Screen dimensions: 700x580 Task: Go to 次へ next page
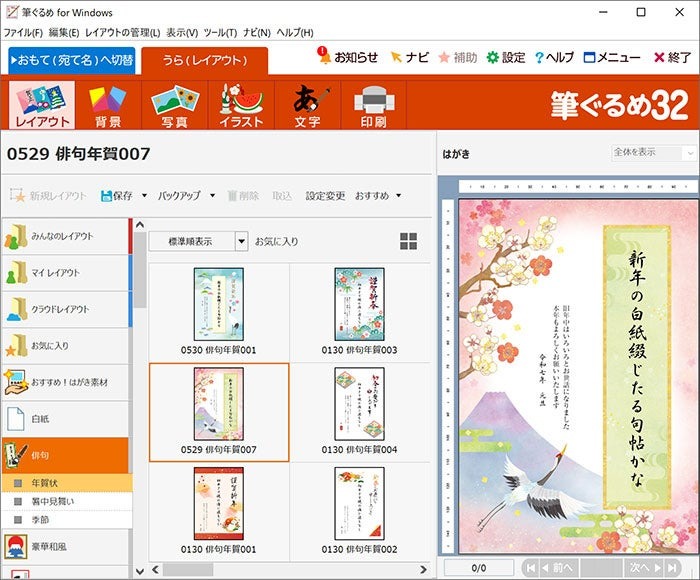pyautogui.click(x=645, y=567)
